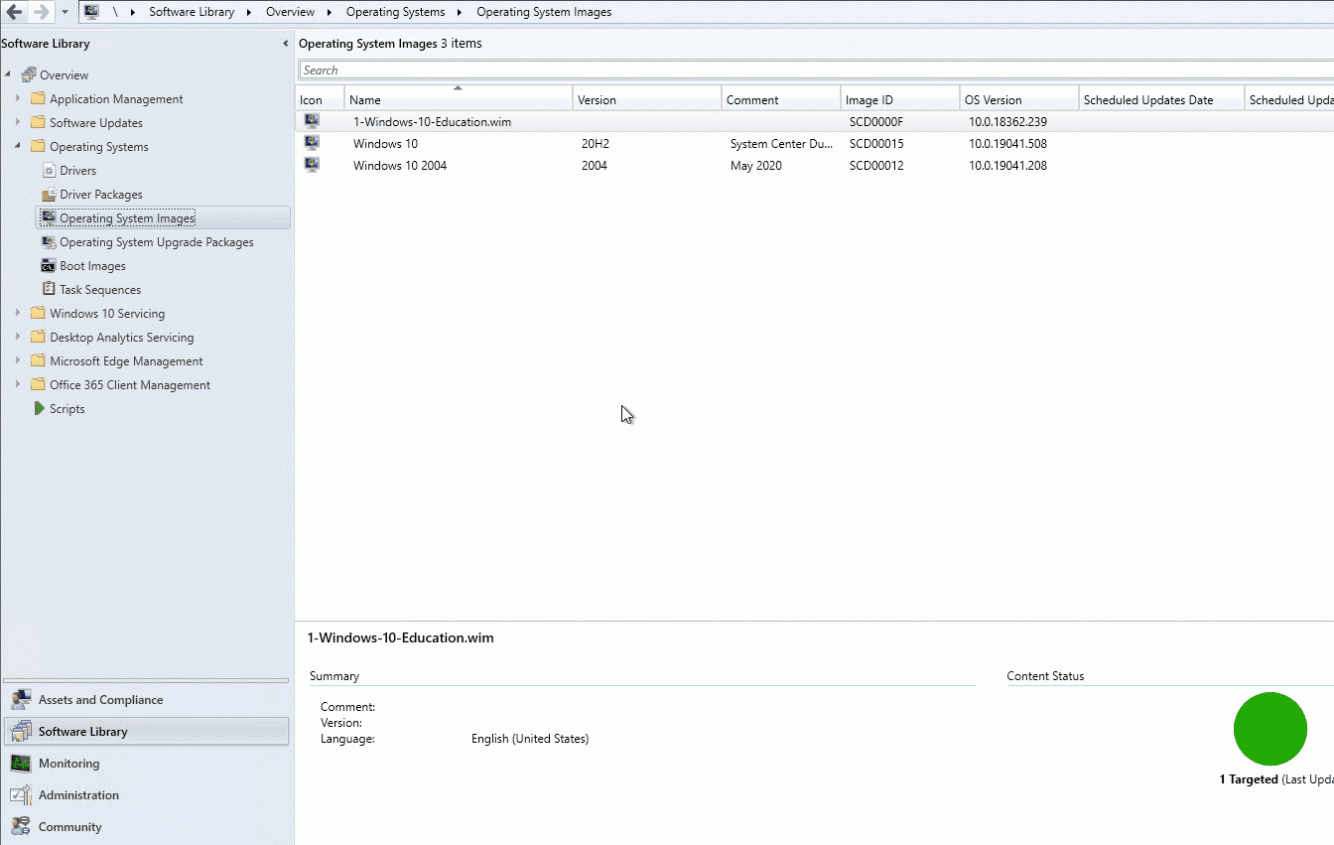Select the Monitoring workspace icon
This screenshot has width=1334, height=845.
point(21,763)
